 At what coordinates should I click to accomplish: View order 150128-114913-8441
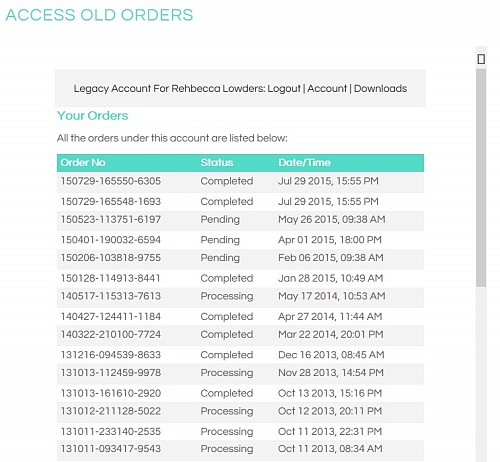[111, 278]
